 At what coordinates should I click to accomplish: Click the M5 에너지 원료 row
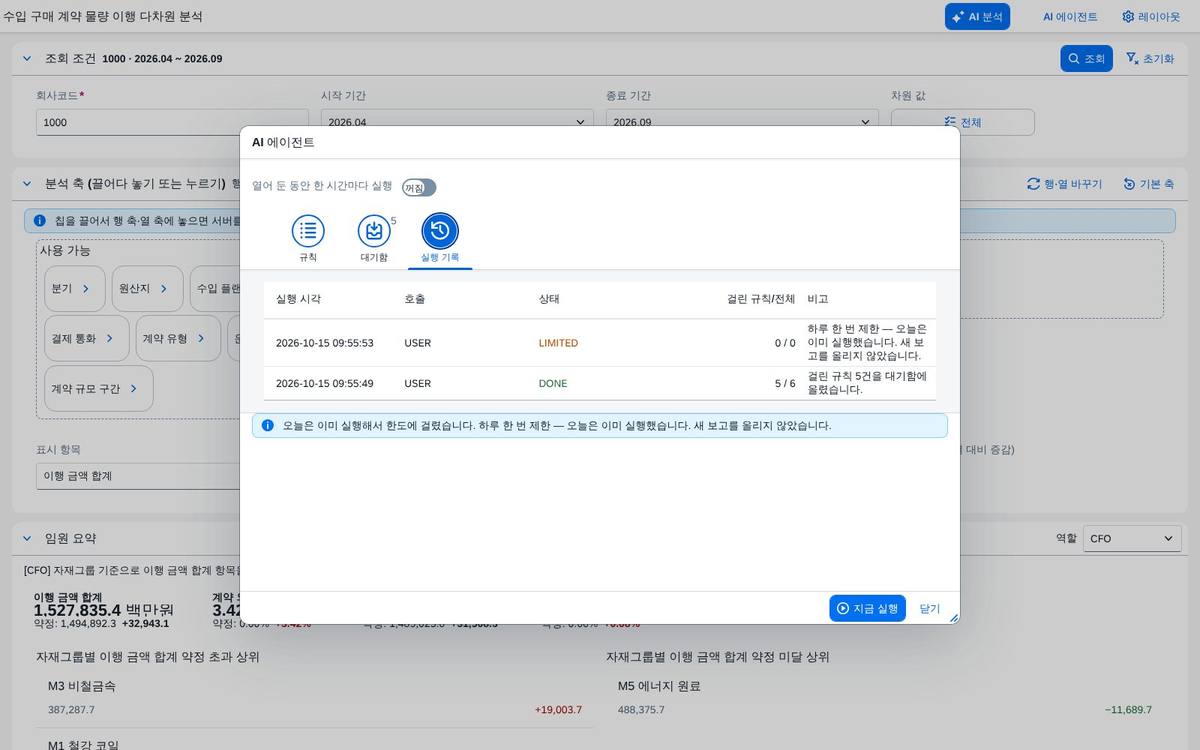click(885, 698)
